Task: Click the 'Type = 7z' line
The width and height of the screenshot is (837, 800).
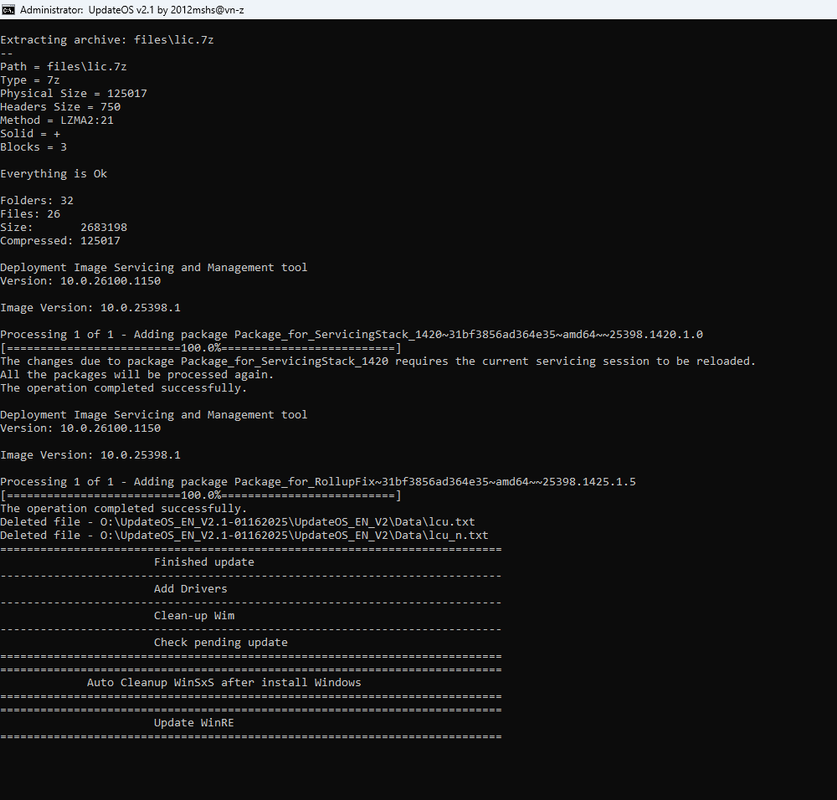Action: click(30, 80)
